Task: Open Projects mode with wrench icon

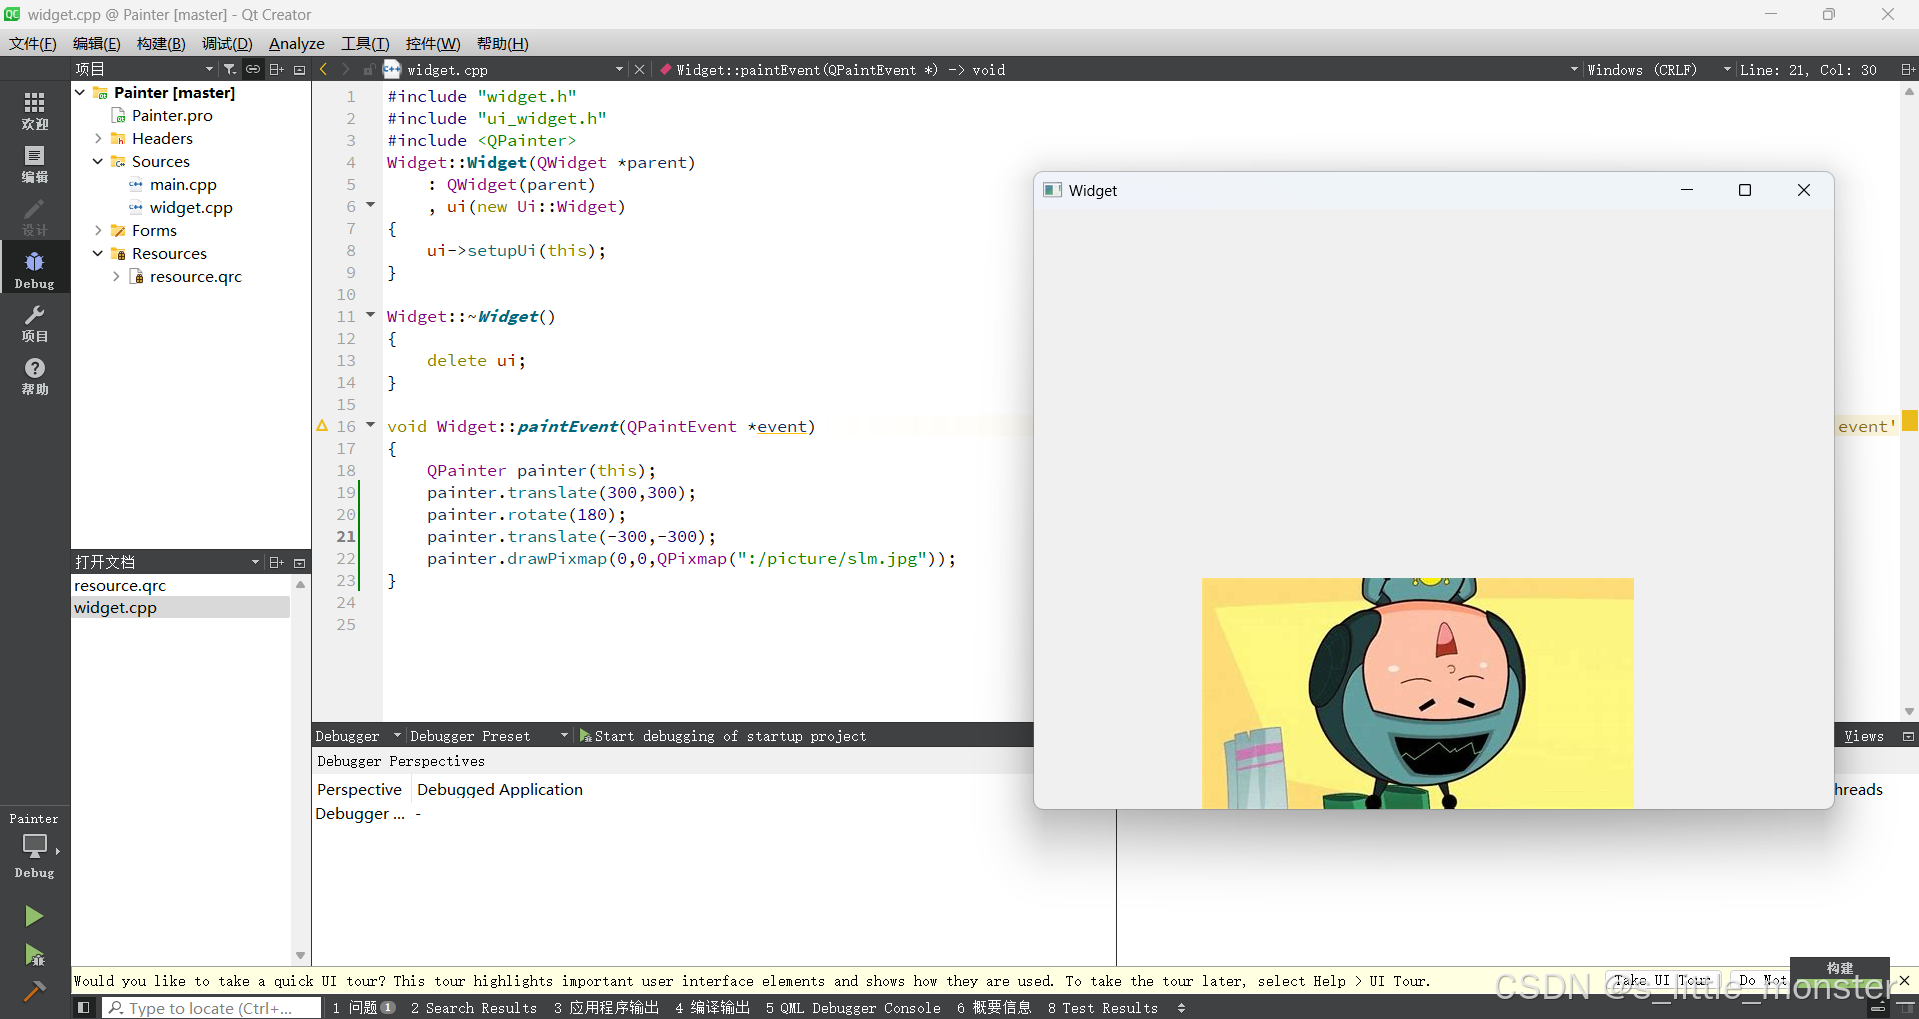Action: tap(35, 323)
